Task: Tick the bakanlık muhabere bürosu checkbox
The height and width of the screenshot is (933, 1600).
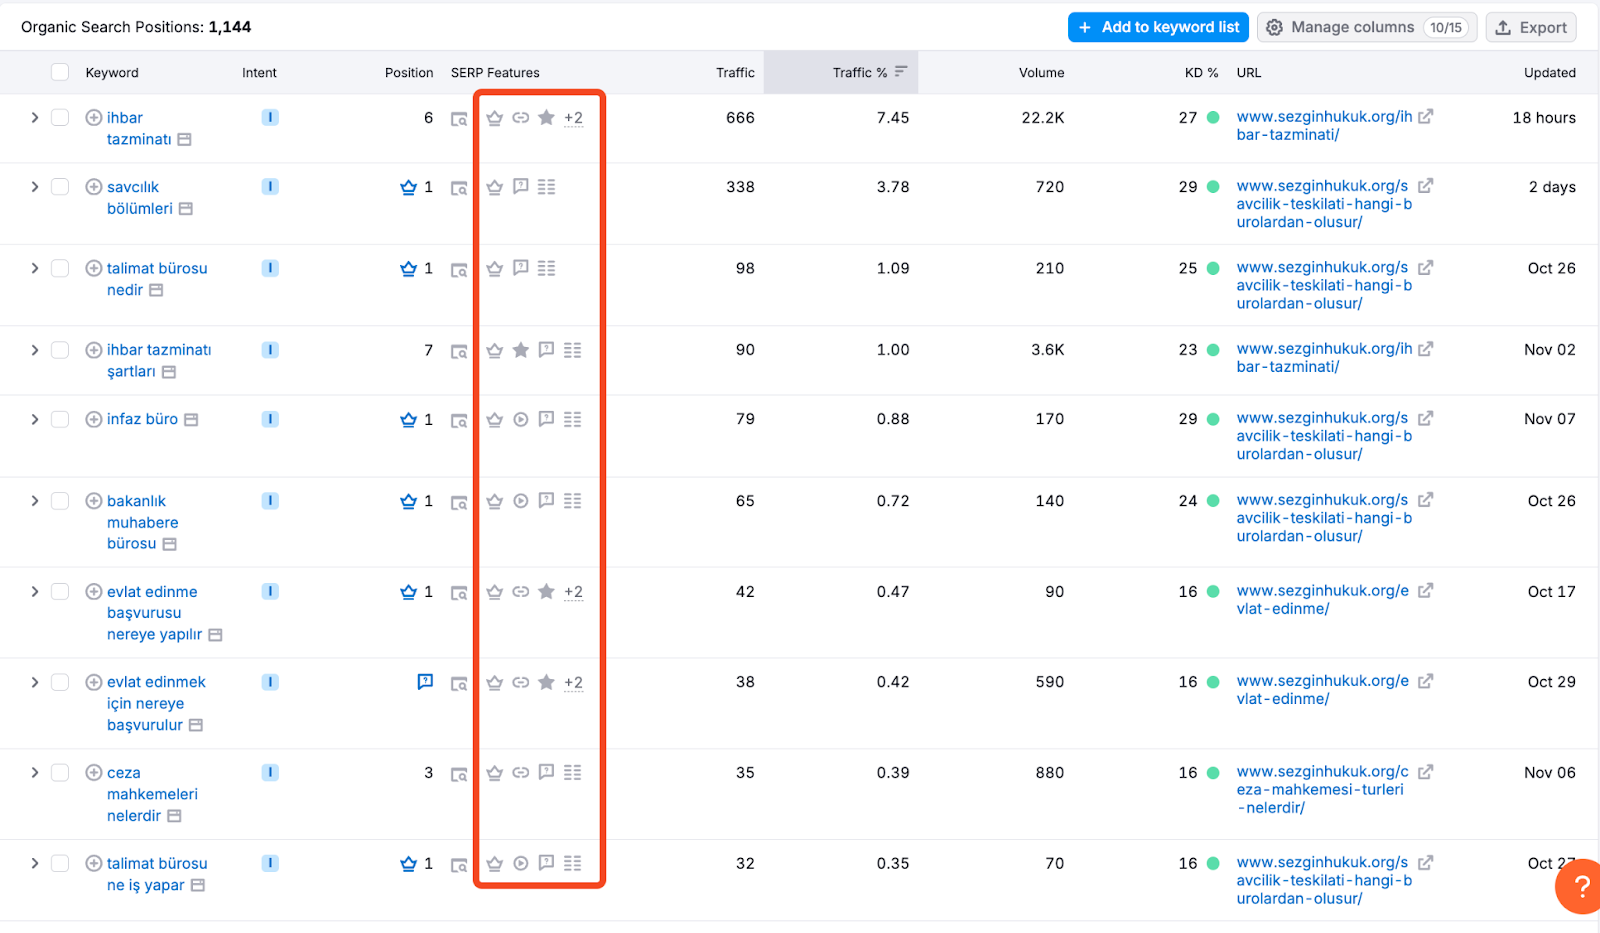Action: click(x=60, y=501)
